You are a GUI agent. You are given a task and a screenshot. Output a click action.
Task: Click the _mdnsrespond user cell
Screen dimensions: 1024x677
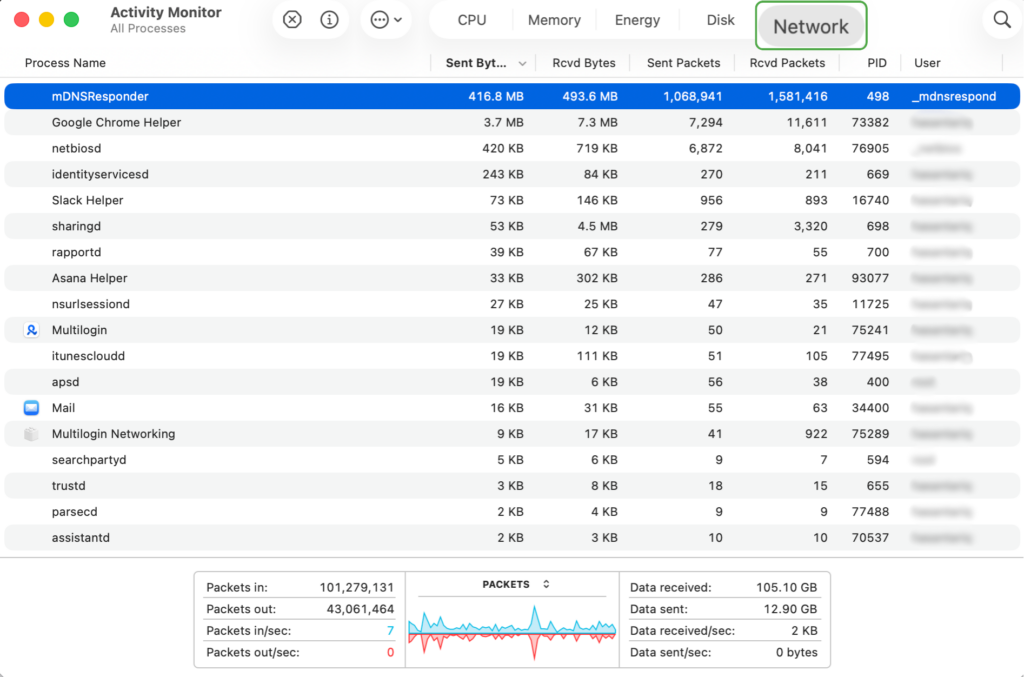click(953, 97)
